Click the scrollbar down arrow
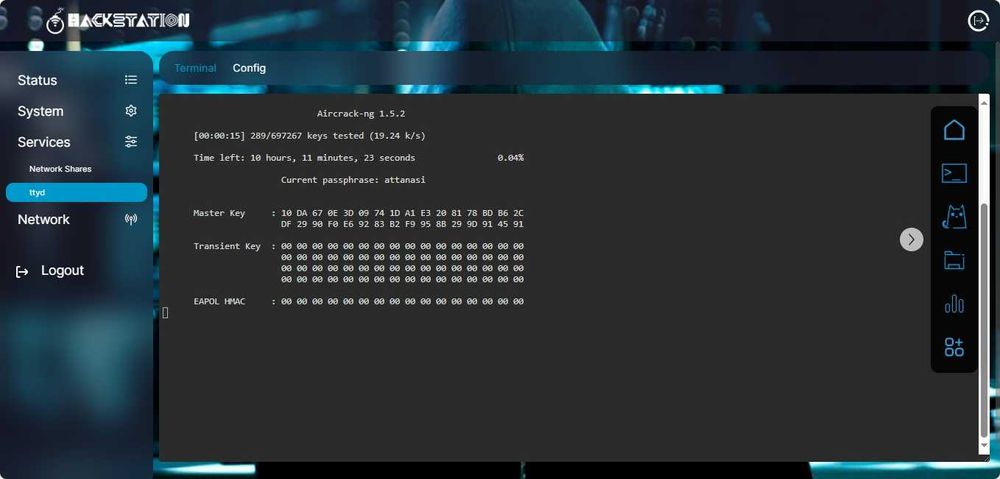1000x479 pixels. [x=984, y=445]
